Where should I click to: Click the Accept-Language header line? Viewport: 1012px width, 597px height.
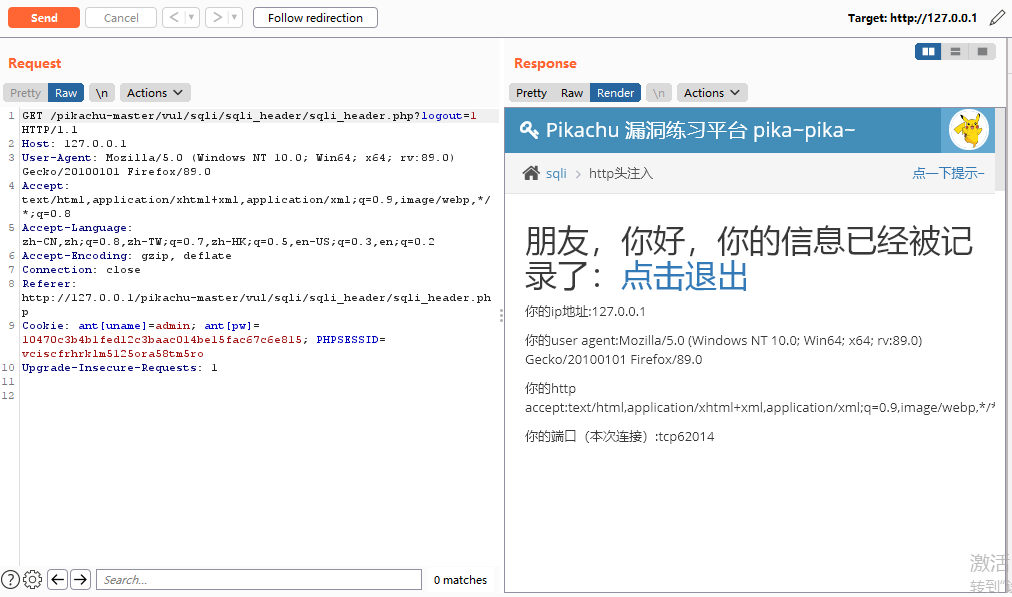[x=228, y=235]
